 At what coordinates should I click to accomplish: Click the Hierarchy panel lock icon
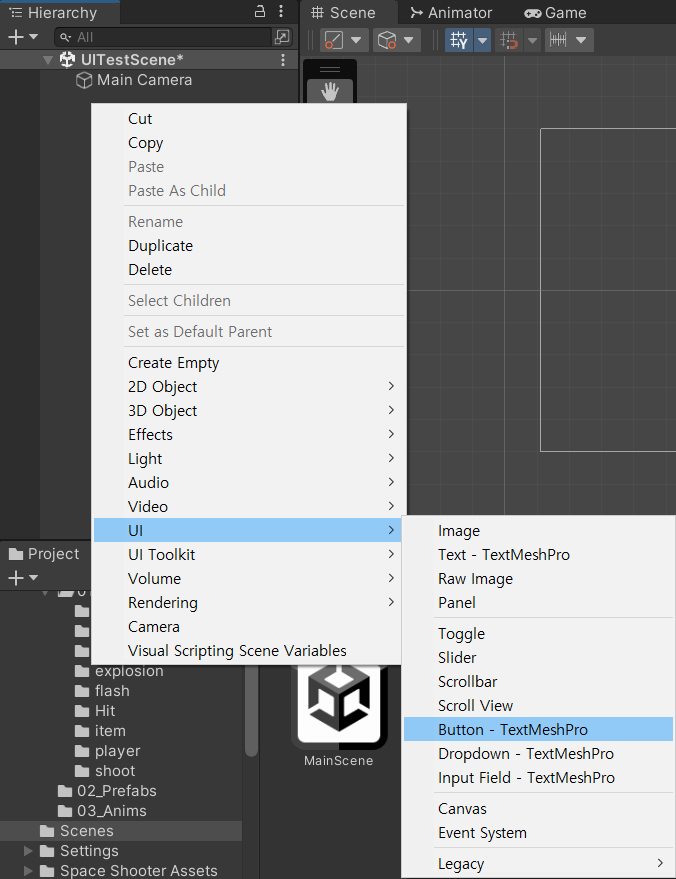pyautogui.click(x=260, y=11)
